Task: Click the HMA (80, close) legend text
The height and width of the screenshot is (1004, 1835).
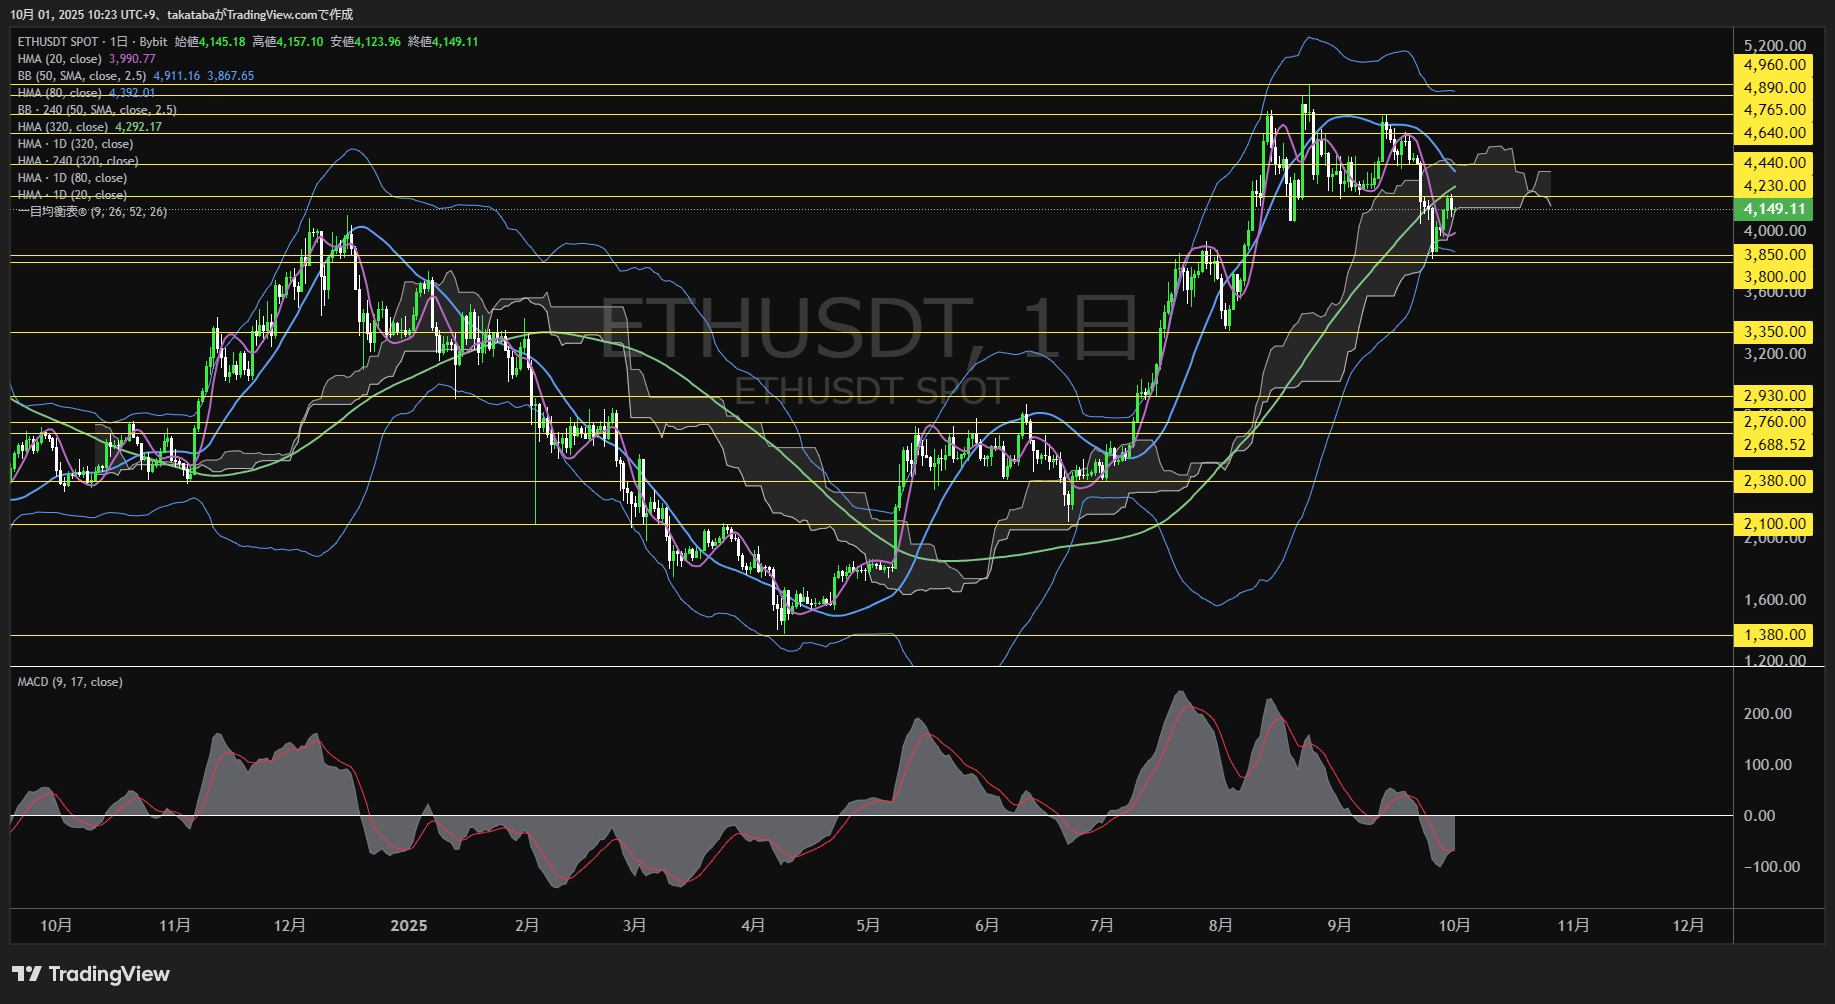Action: click(x=60, y=93)
